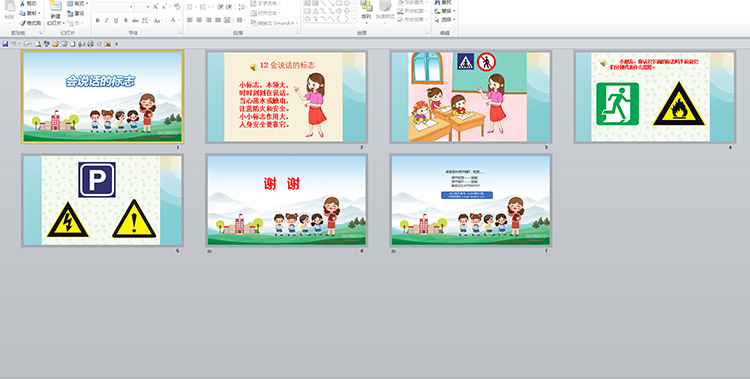Click the New Slide (新建幻灯片) icon

click(x=55, y=6)
